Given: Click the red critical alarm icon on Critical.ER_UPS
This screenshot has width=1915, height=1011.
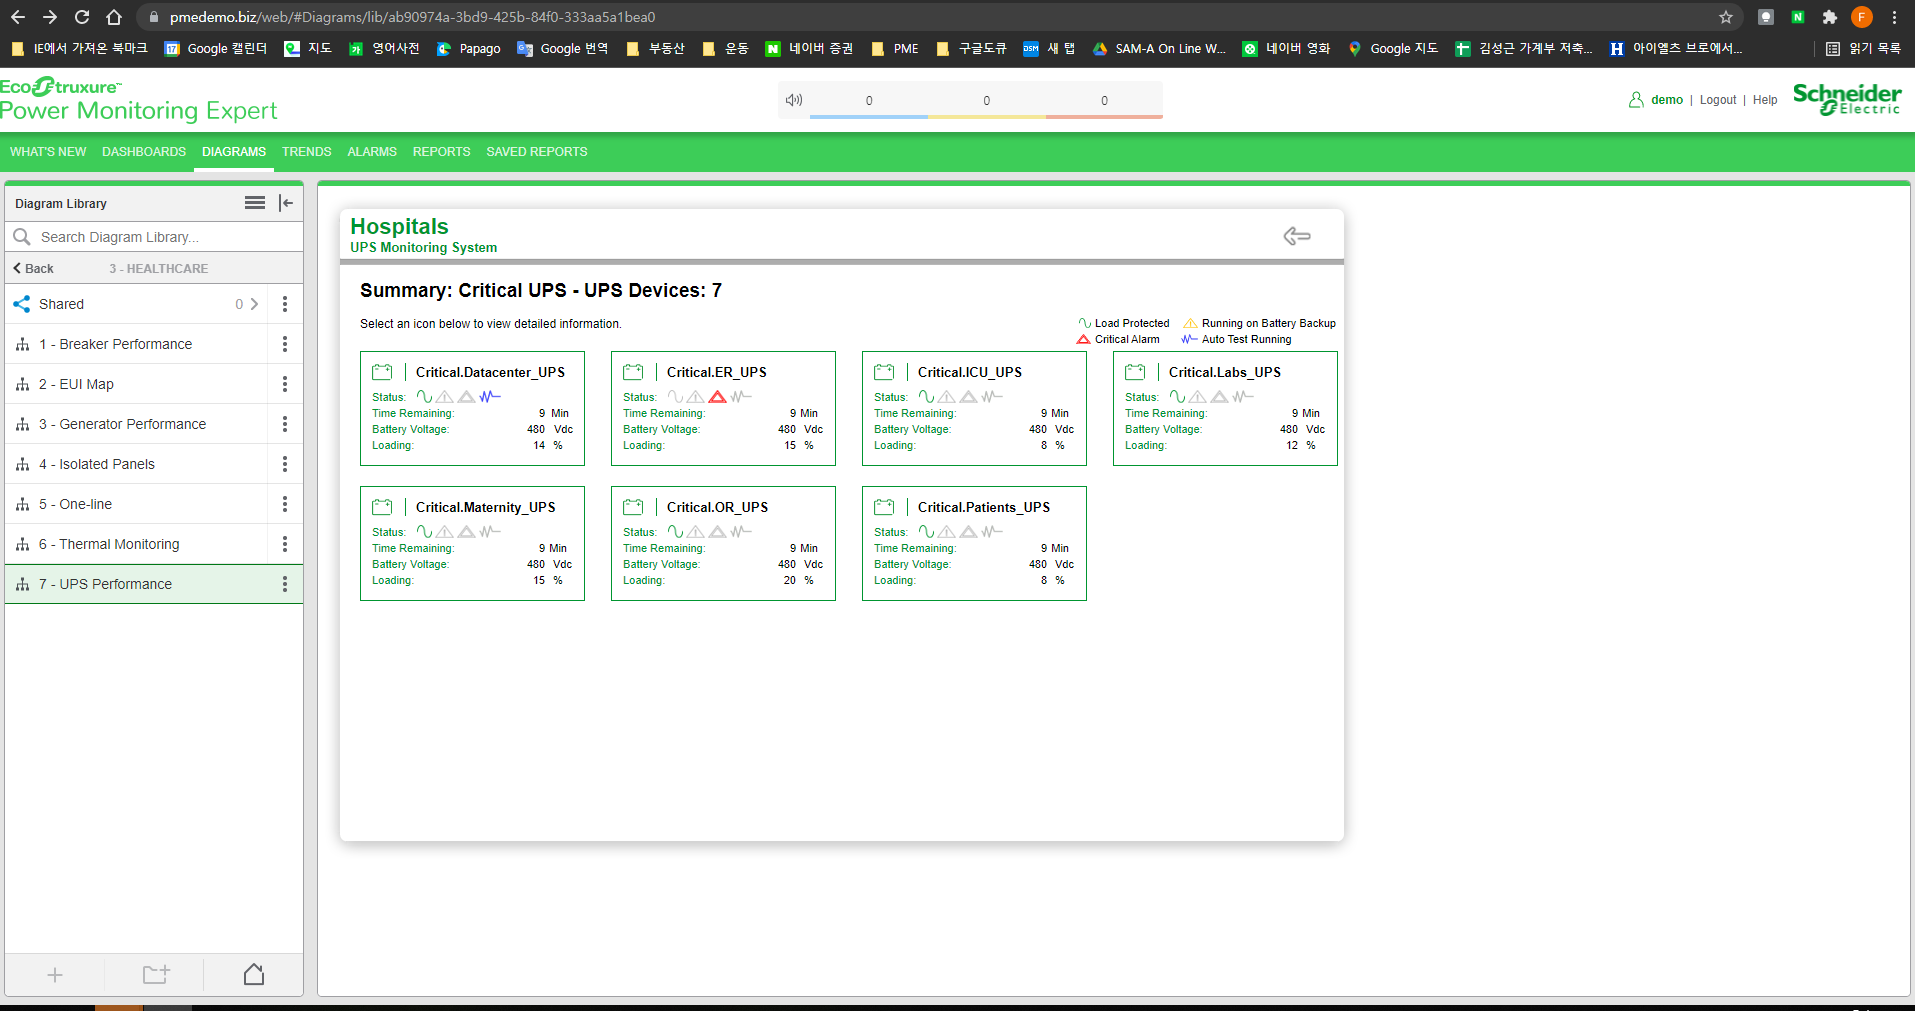Looking at the screenshot, I should click(717, 397).
